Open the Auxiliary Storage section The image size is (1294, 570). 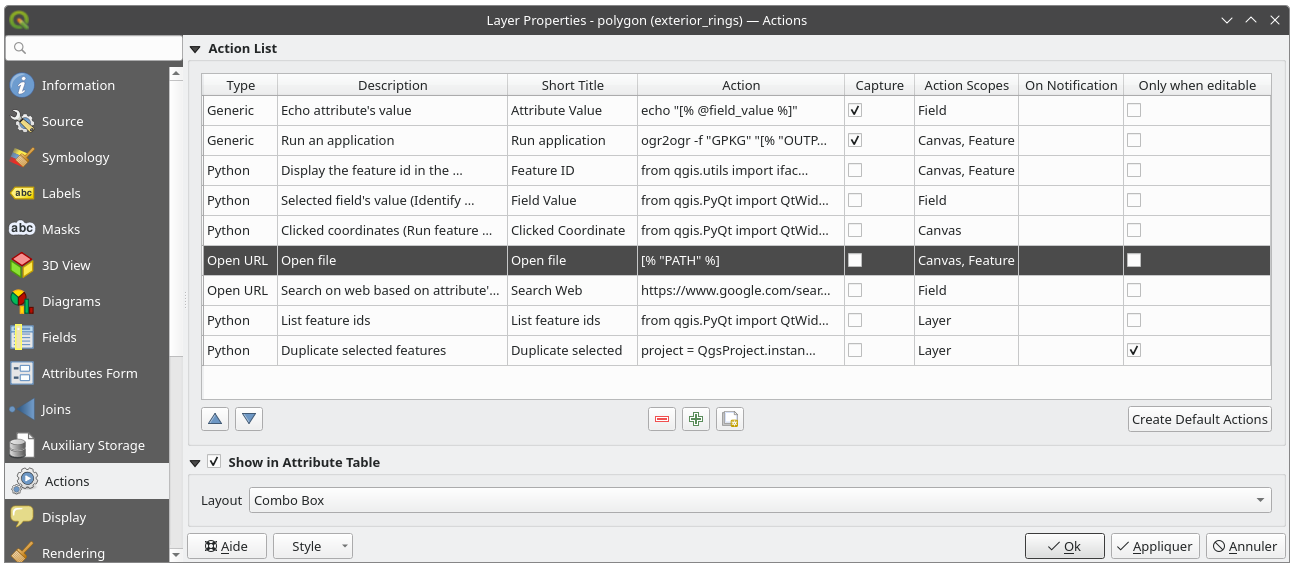coord(93,445)
